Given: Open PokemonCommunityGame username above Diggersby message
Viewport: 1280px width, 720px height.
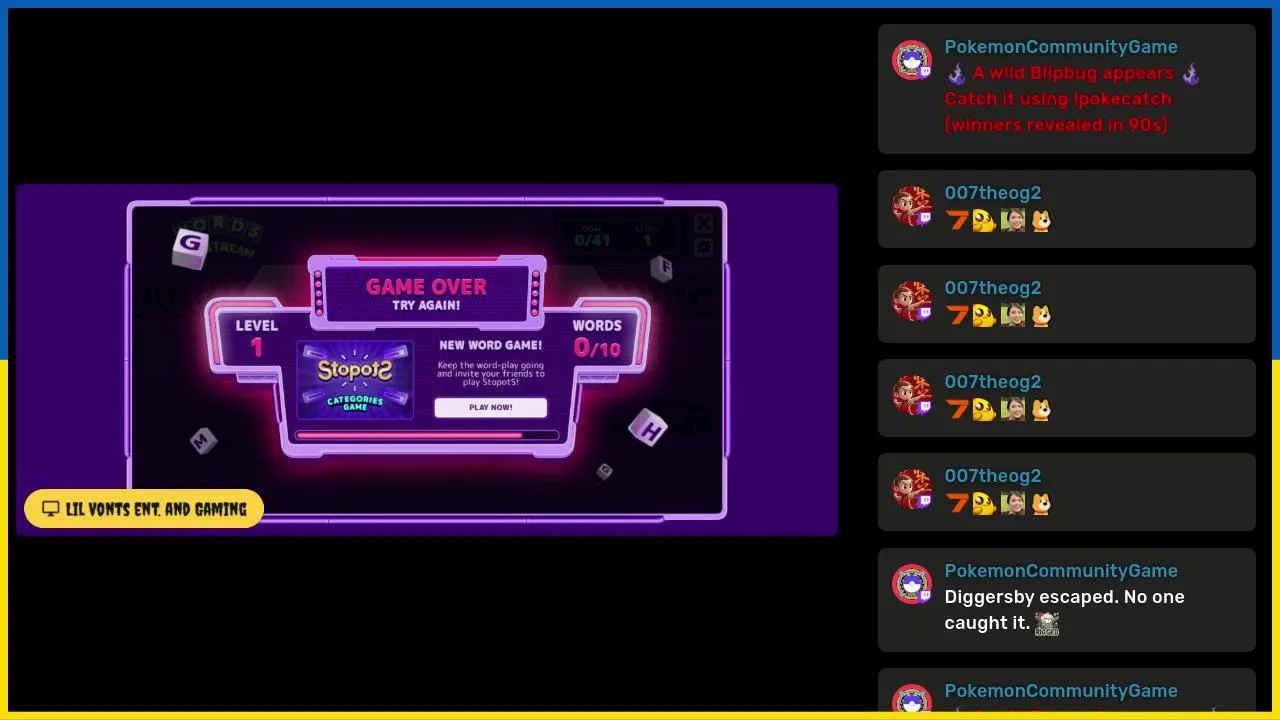Looking at the screenshot, I should point(1061,571).
